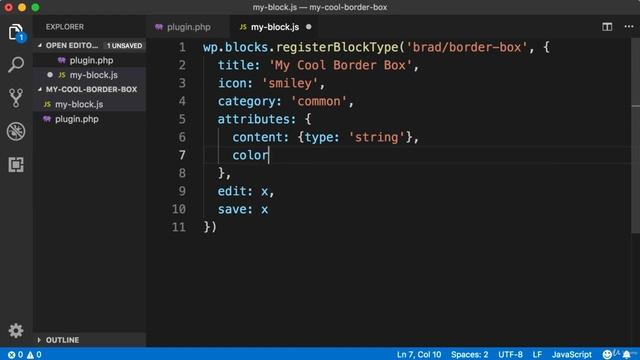This screenshot has width=640, height=360.
Task: Click the editor vertical scrollbar
Action: pyautogui.click(x=636, y=135)
